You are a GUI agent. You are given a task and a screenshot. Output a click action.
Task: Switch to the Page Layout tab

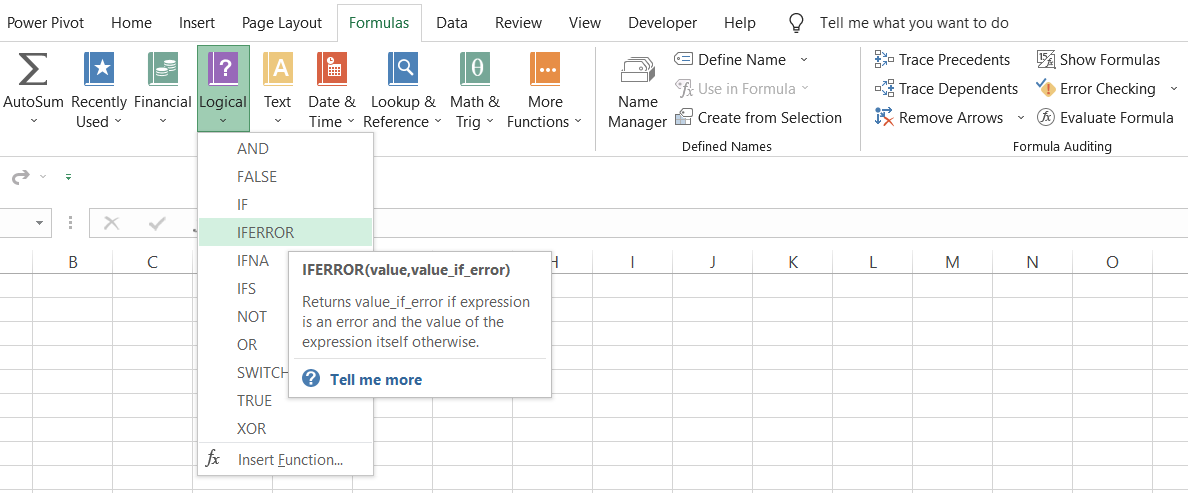282,22
